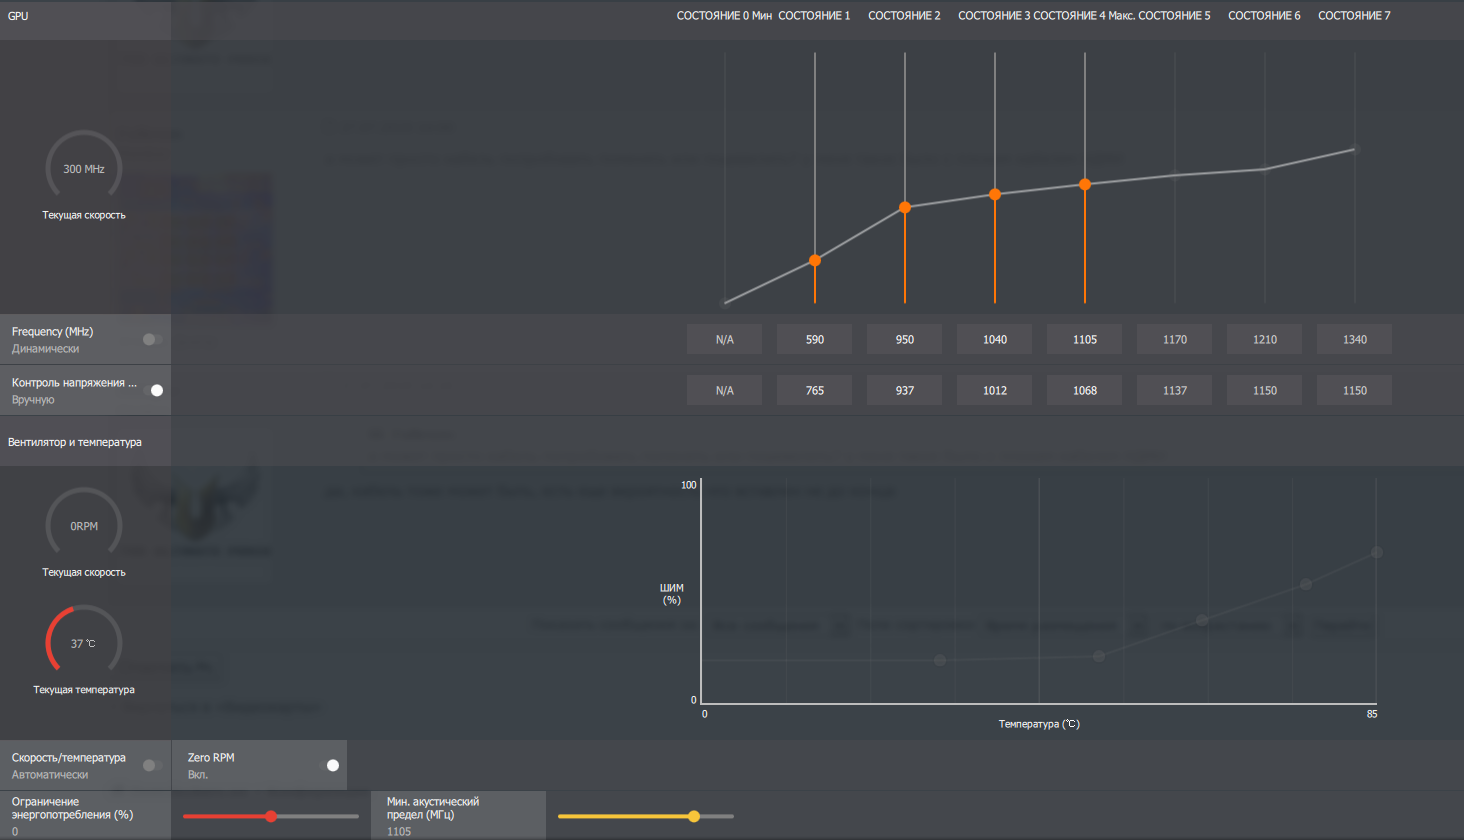Toggle the voltage control (Контроль напряжения) switch

pos(153,391)
